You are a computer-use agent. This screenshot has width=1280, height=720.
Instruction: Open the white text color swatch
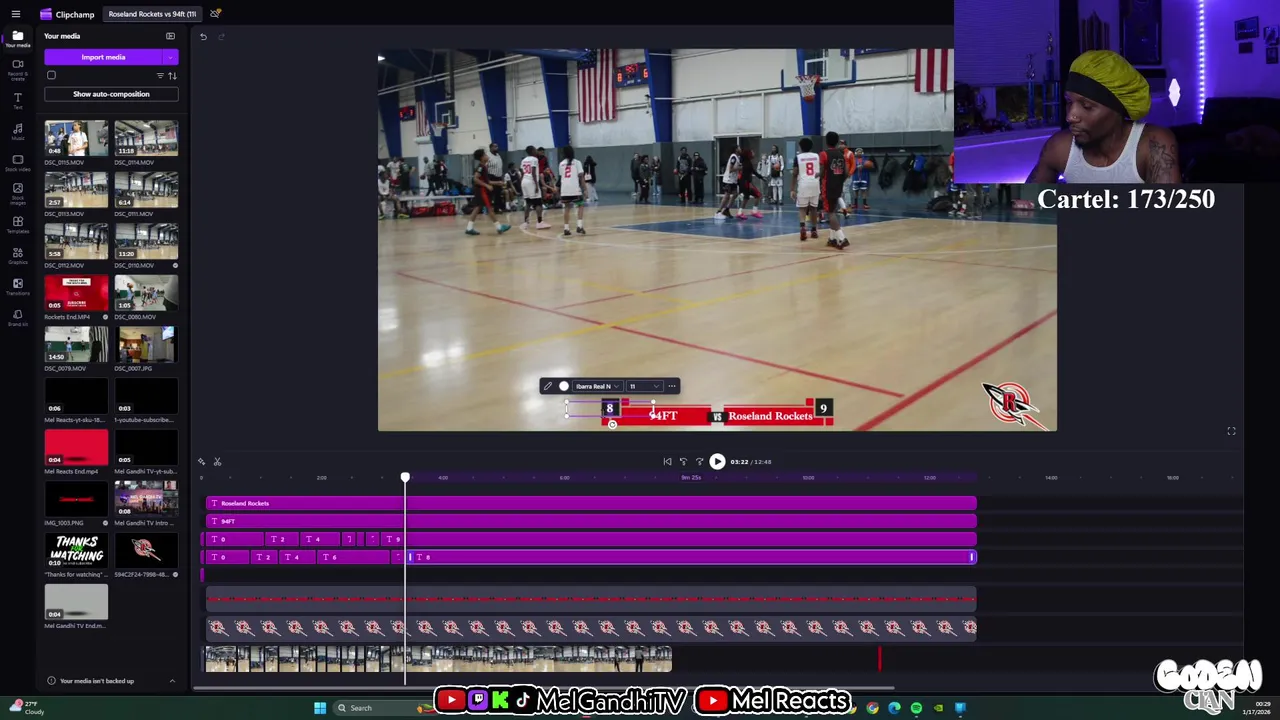(564, 386)
